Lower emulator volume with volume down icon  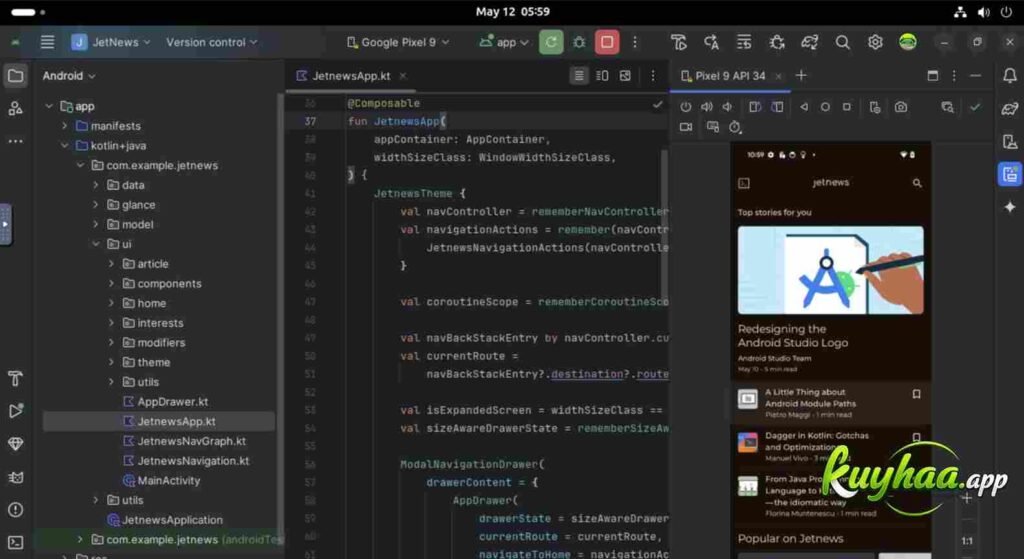click(x=728, y=107)
